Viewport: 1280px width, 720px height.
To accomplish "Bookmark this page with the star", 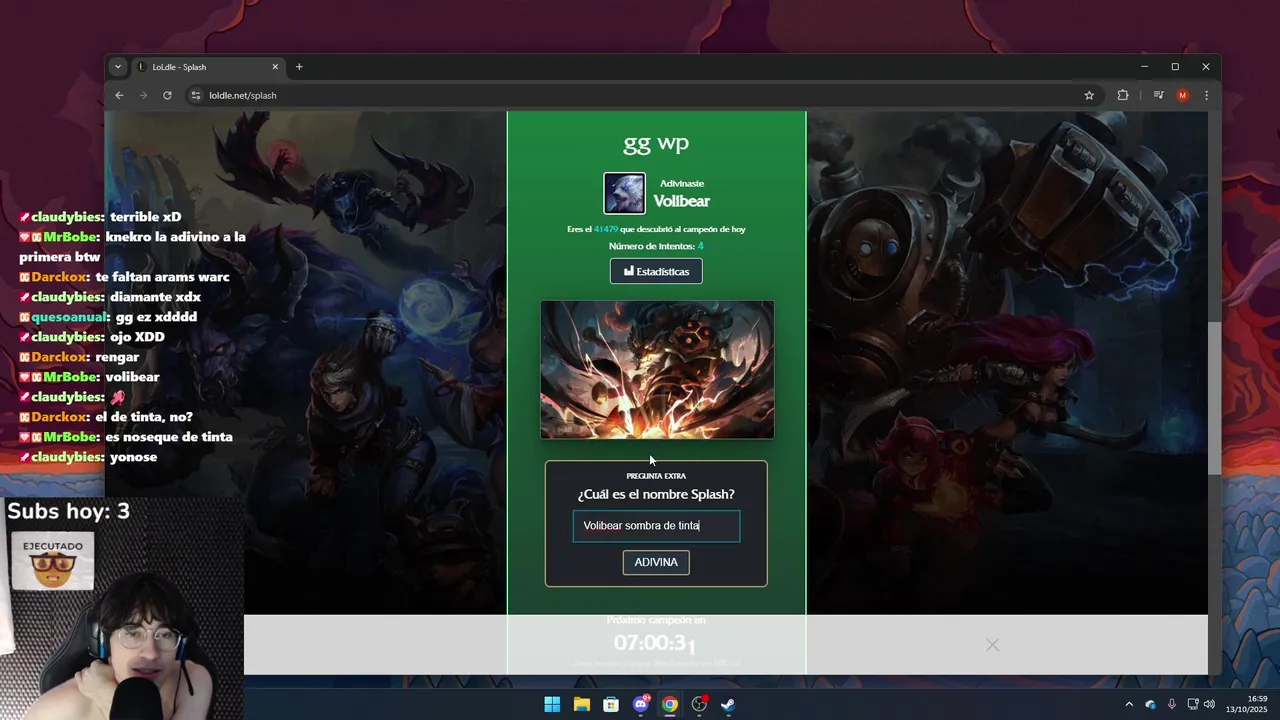I will (1089, 95).
